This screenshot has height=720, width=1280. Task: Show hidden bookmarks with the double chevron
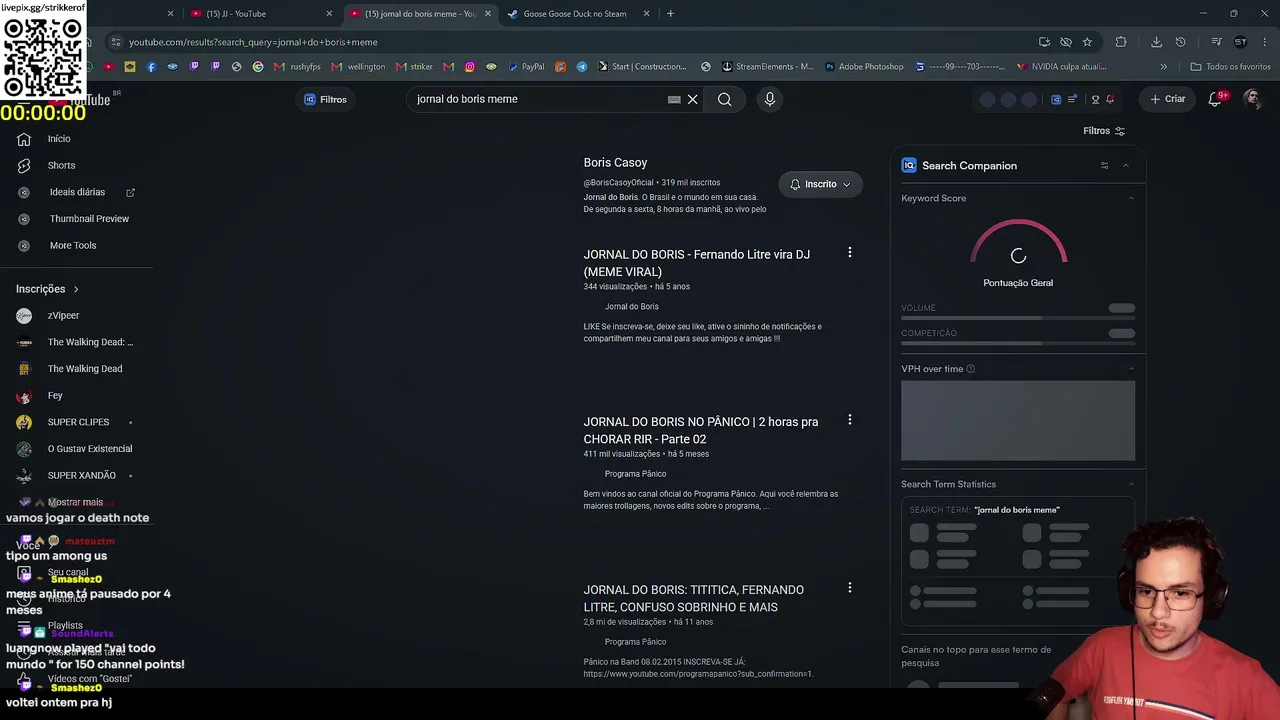[1163, 67]
